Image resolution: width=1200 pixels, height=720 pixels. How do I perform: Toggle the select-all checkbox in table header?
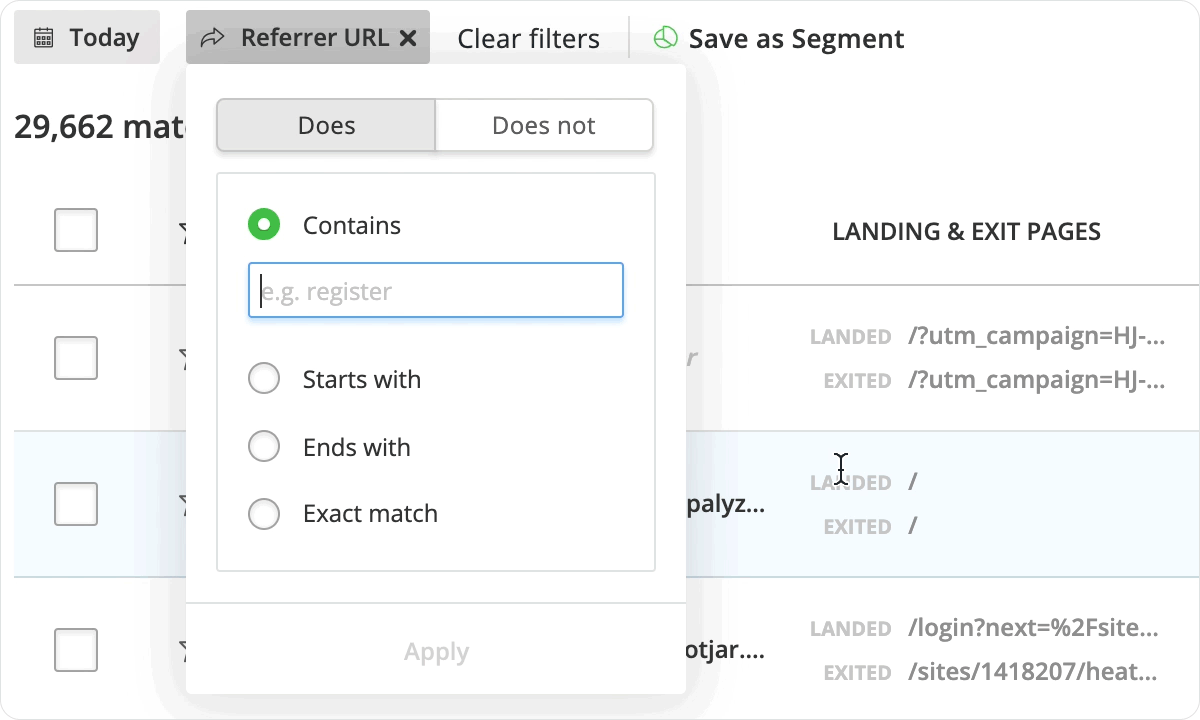pyautogui.click(x=76, y=230)
